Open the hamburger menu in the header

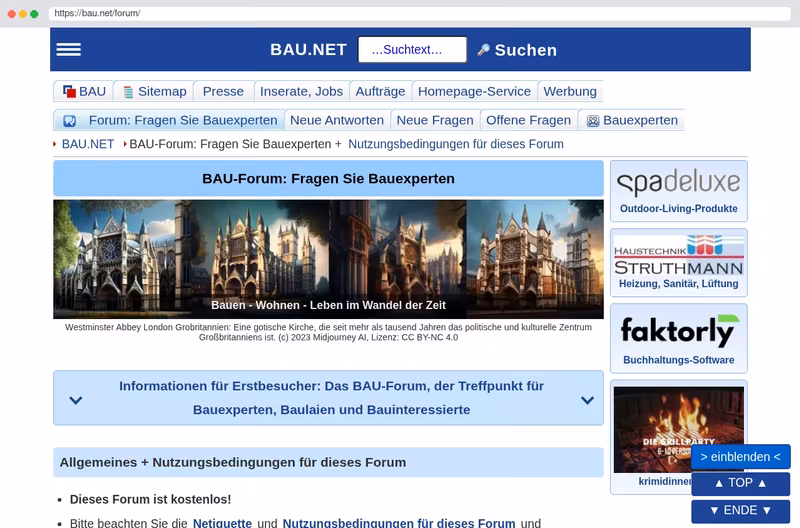pyautogui.click(x=68, y=49)
